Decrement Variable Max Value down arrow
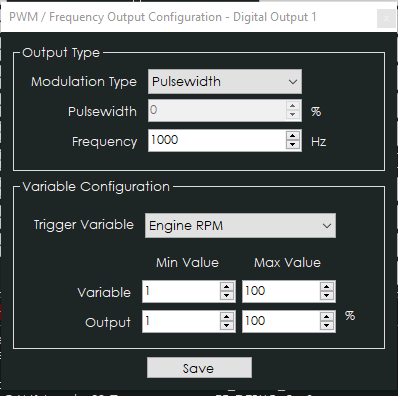The height and width of the screenshot is (396, 398). point(327,296)
